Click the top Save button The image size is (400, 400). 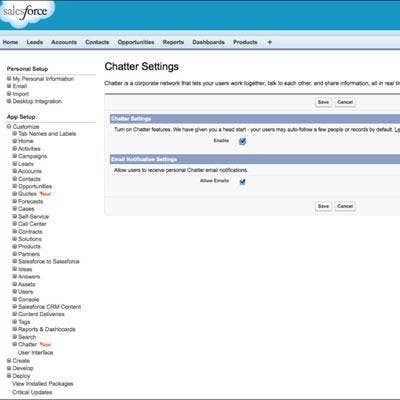coord(323,102)
